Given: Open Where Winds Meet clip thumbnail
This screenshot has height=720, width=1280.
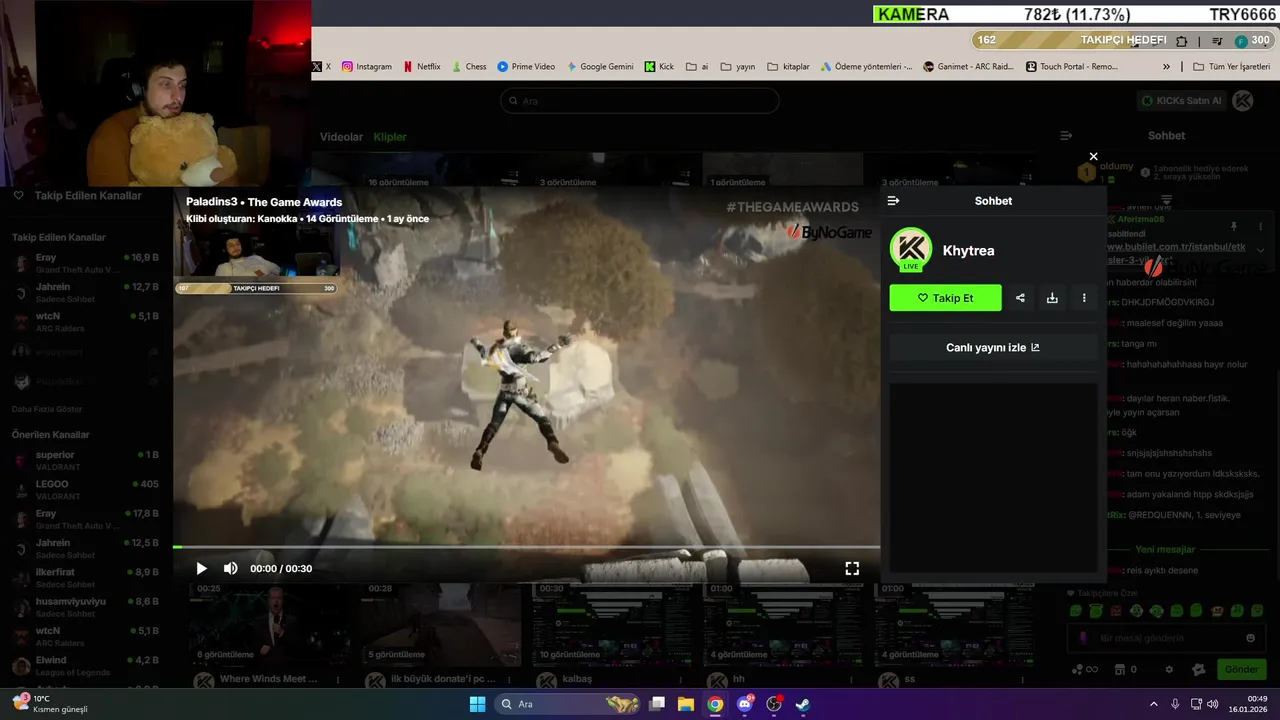Looking at the screenshot, I should coord(270,623).
